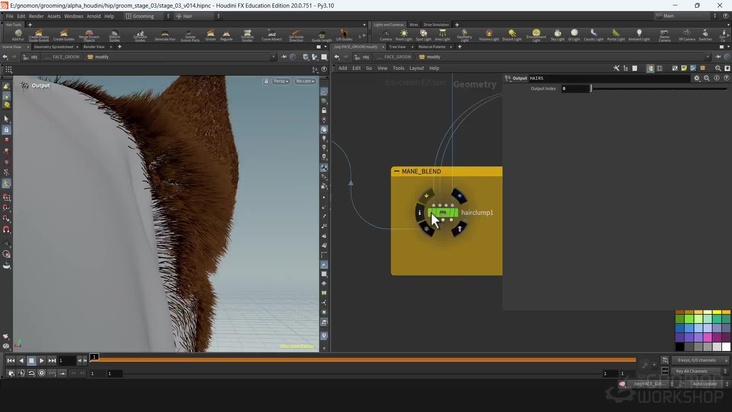Open the Render menu
732x412 pixels.
pos(36,16)
